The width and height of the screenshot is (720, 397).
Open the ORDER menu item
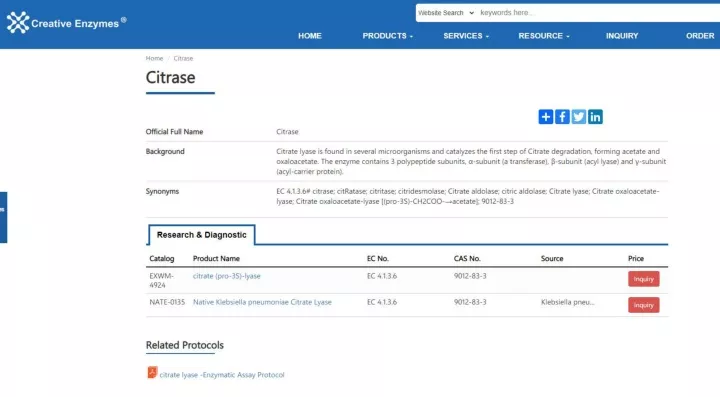click(x=700, y=36)
